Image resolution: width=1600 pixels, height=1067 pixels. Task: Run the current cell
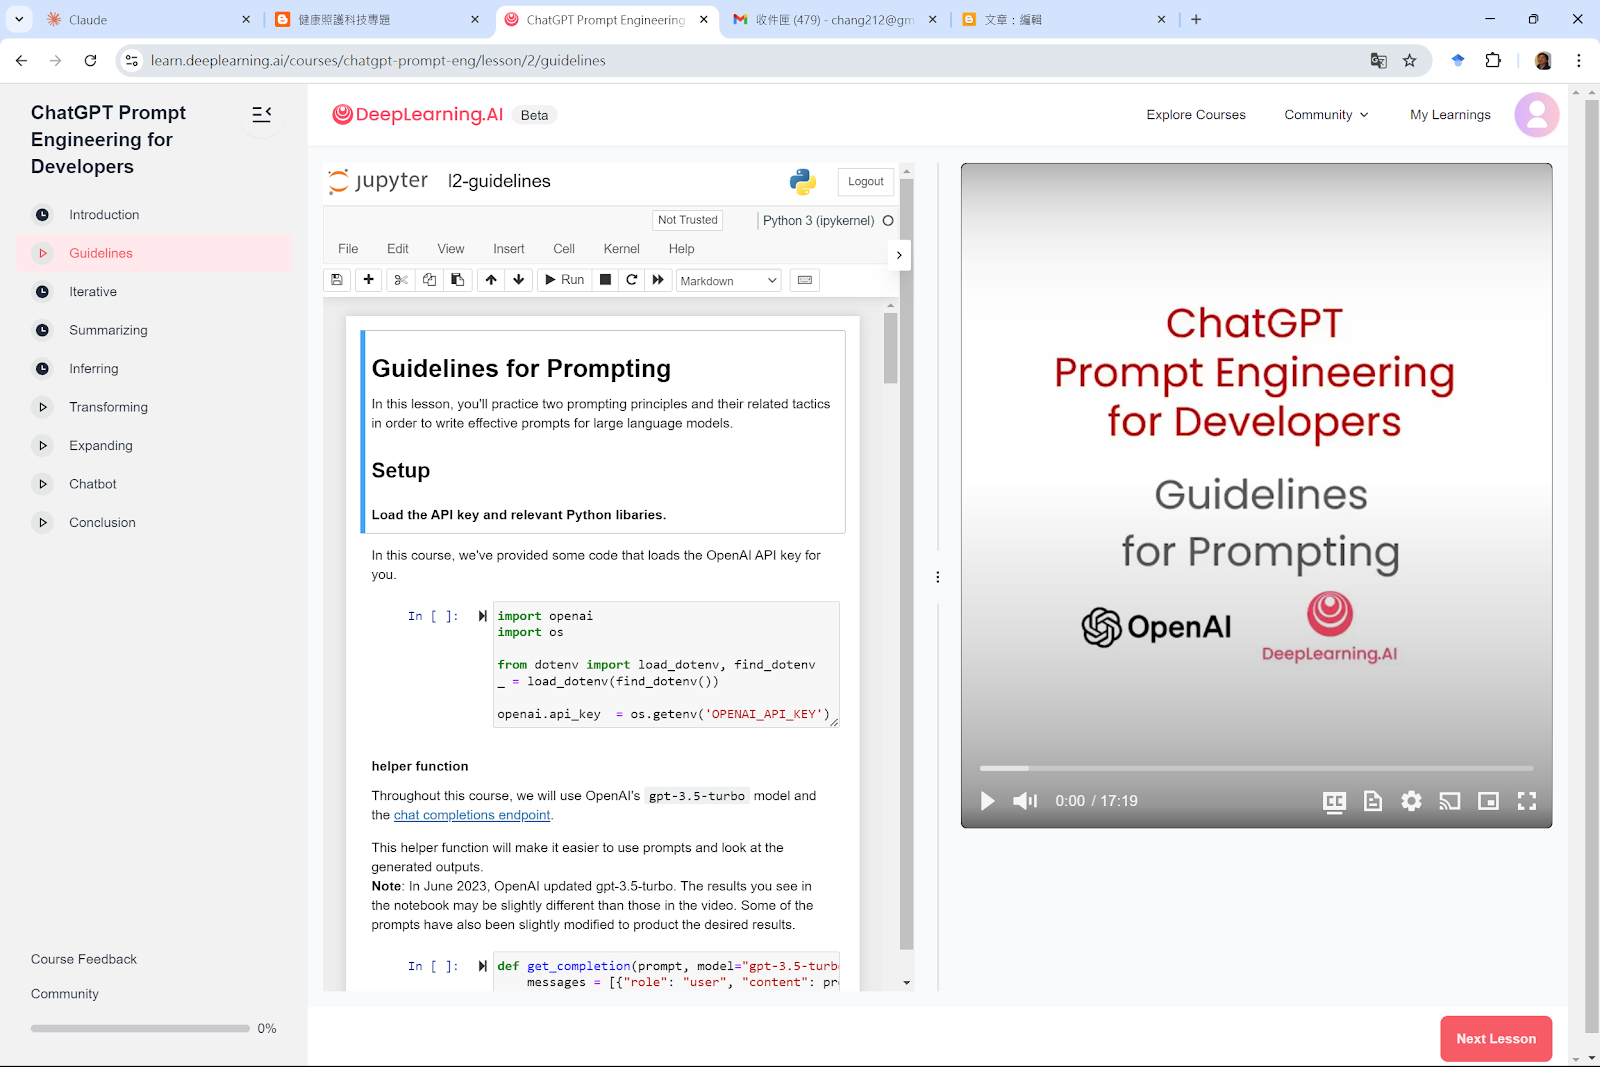565,280
